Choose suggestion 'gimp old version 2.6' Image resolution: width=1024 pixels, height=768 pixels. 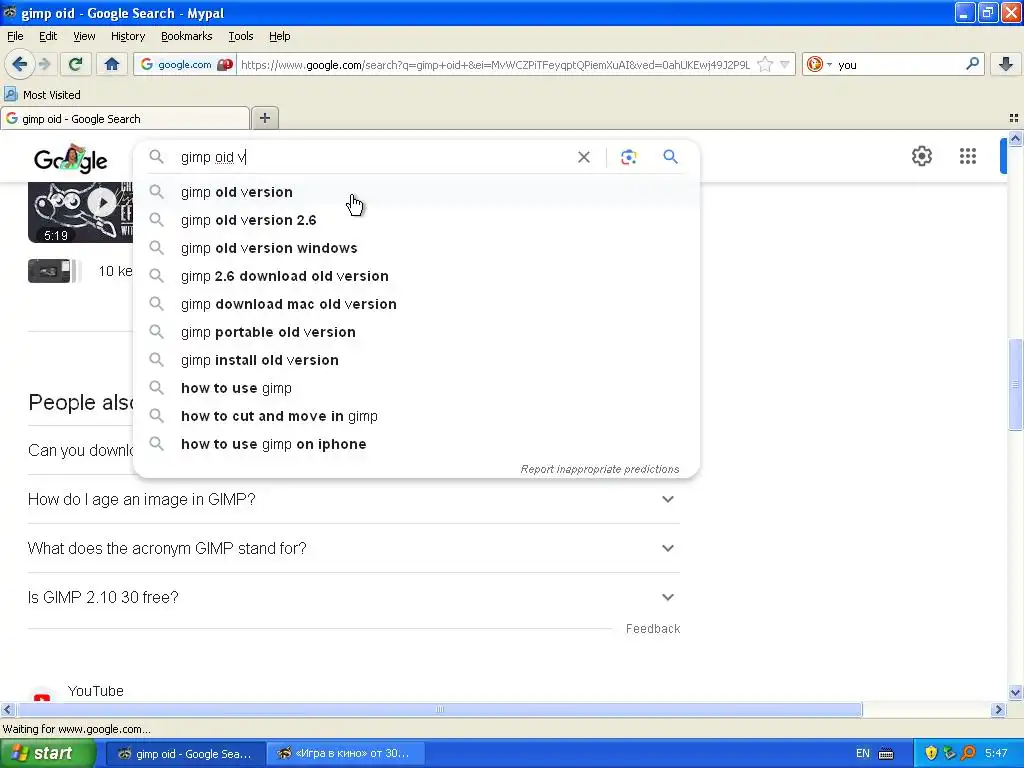click(416, 220)
